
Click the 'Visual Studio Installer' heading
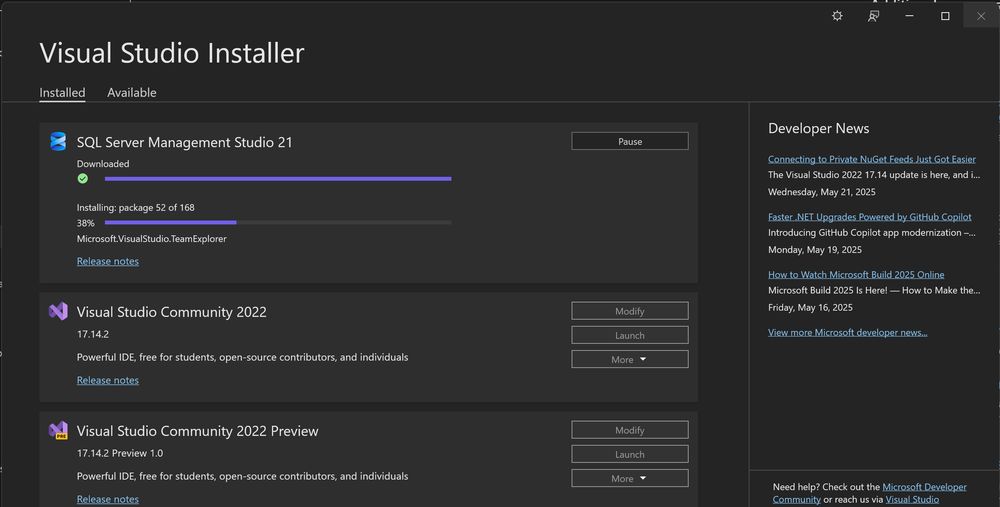172,52
